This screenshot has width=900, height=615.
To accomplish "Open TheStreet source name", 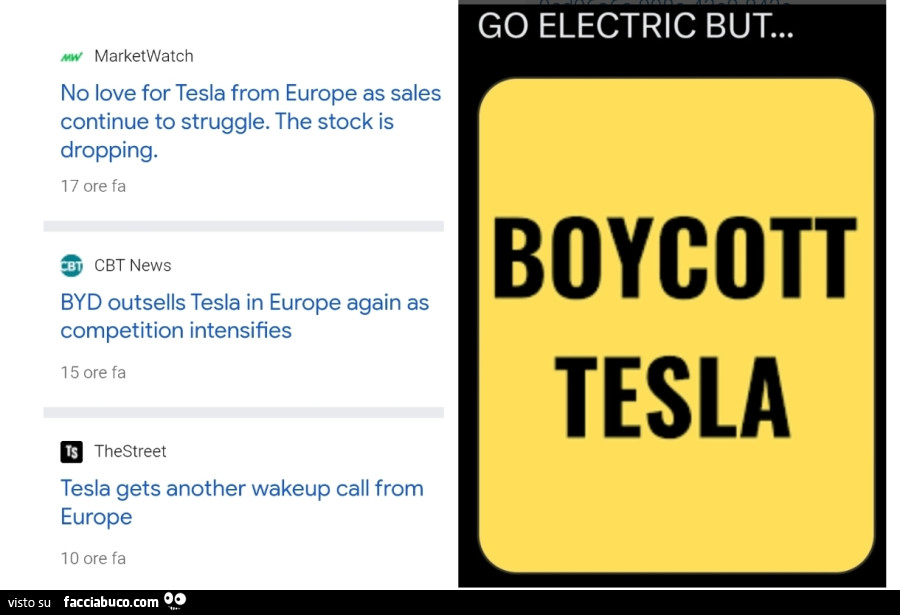I will tap(130, 451).
